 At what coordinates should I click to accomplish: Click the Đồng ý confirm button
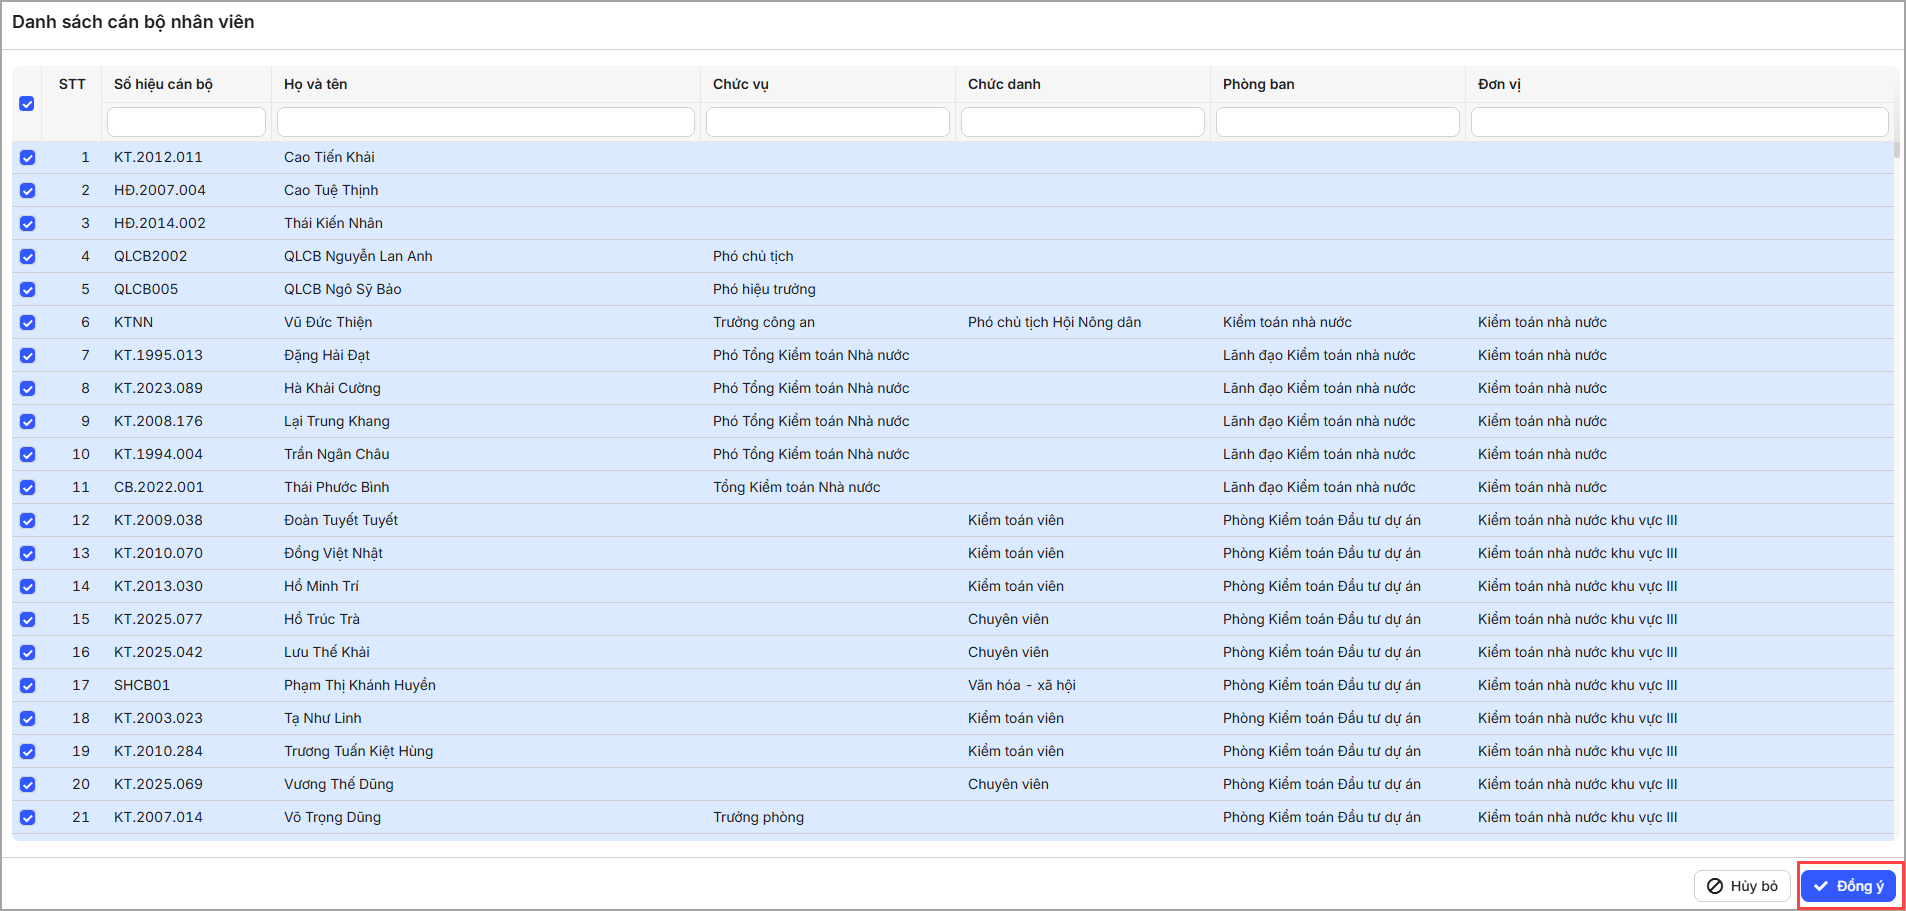(x=1848, y=886)
